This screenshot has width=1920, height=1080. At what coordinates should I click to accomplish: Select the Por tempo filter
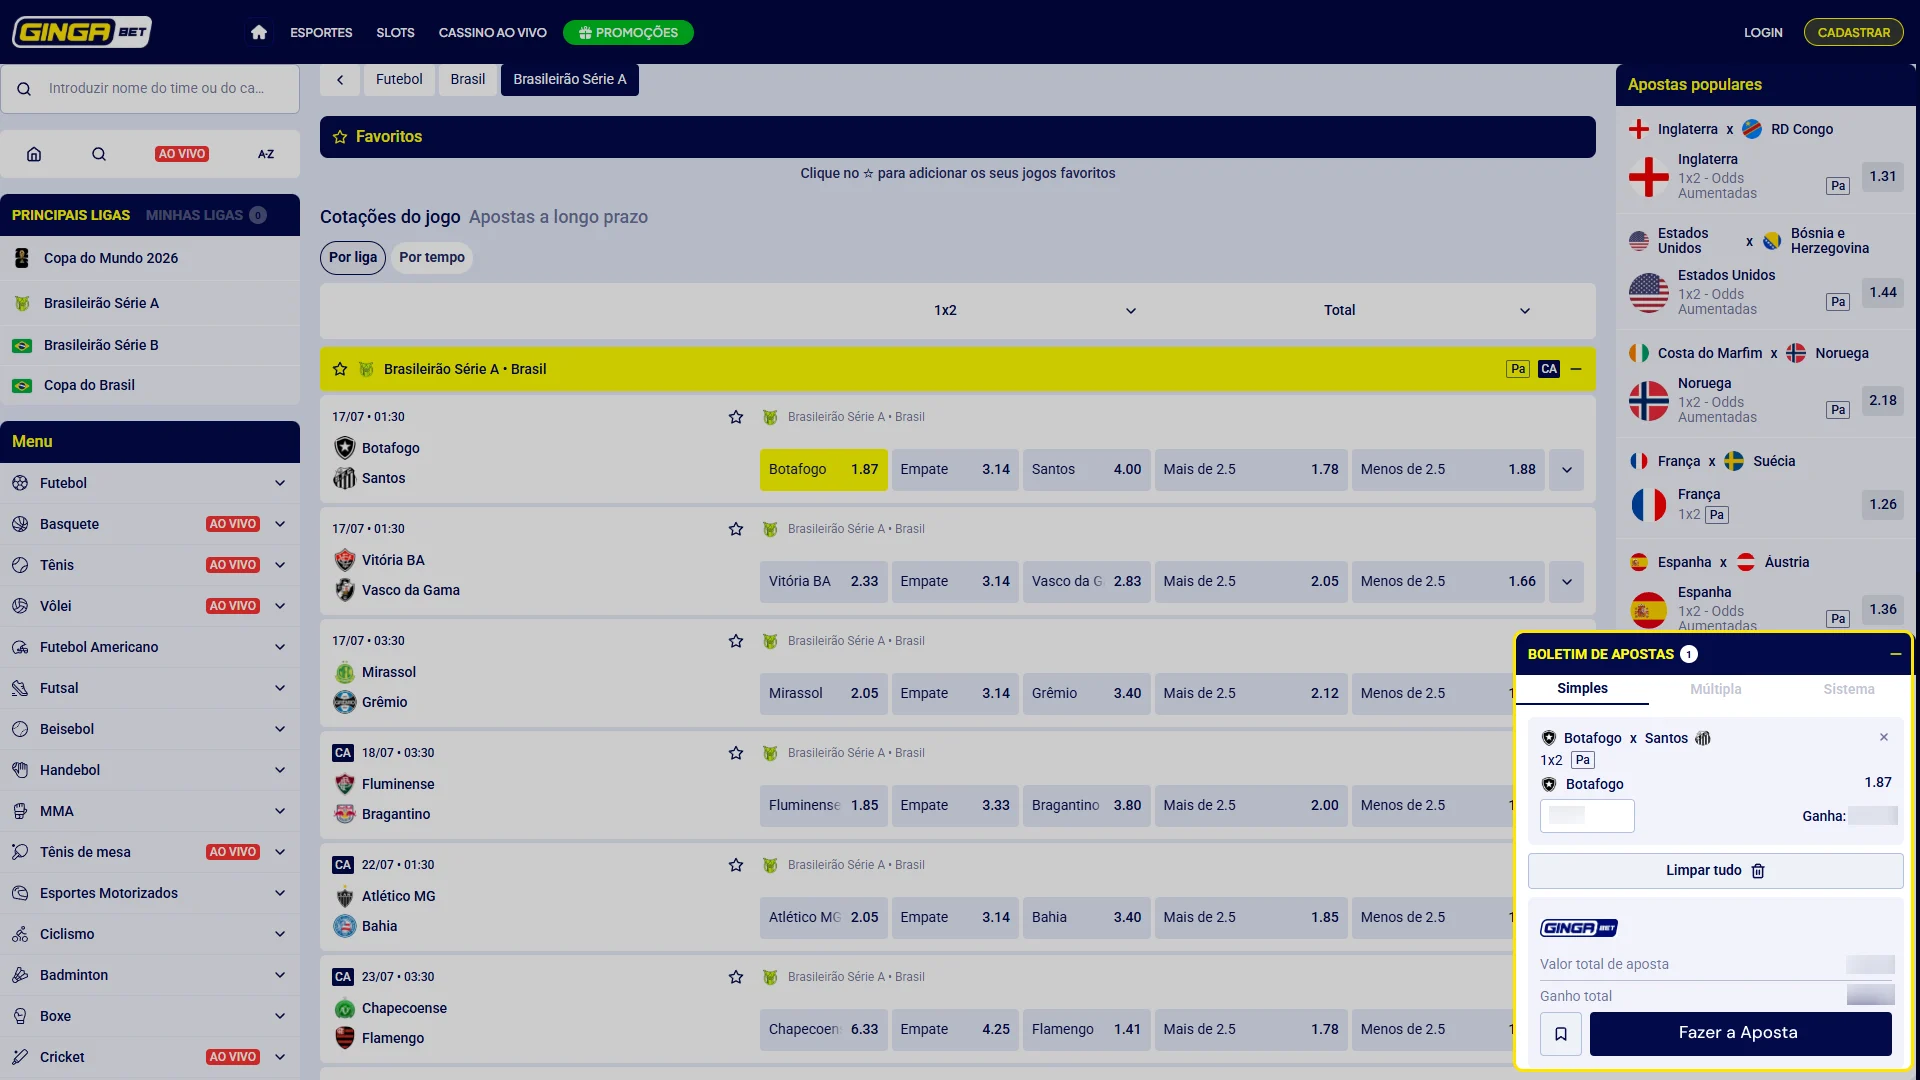coord(432,258)
